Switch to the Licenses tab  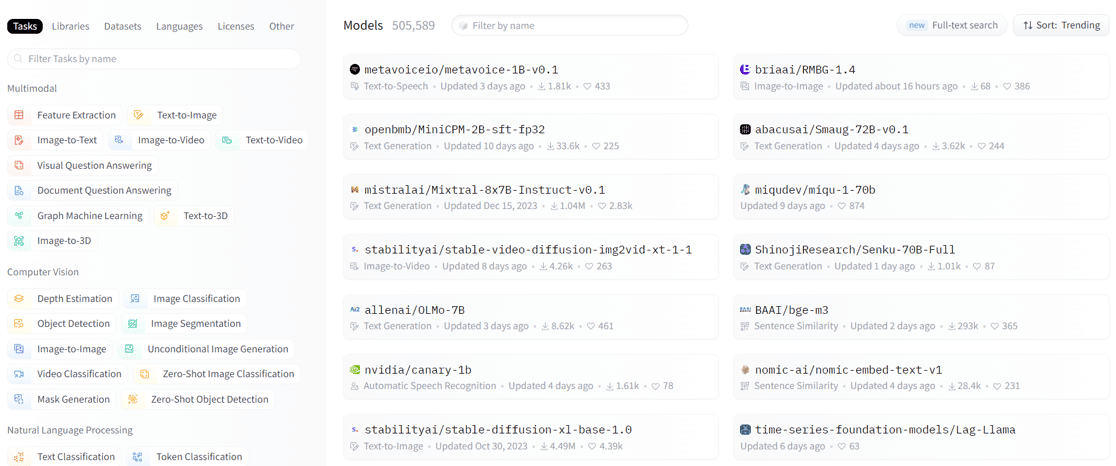pos(236,26)
